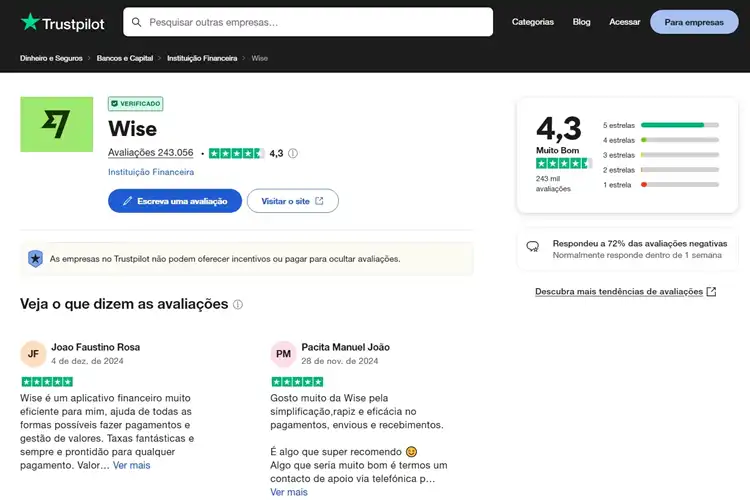
Task: Click the JF avatar of Joao Faustino Rosa
Action: [33, 354]
